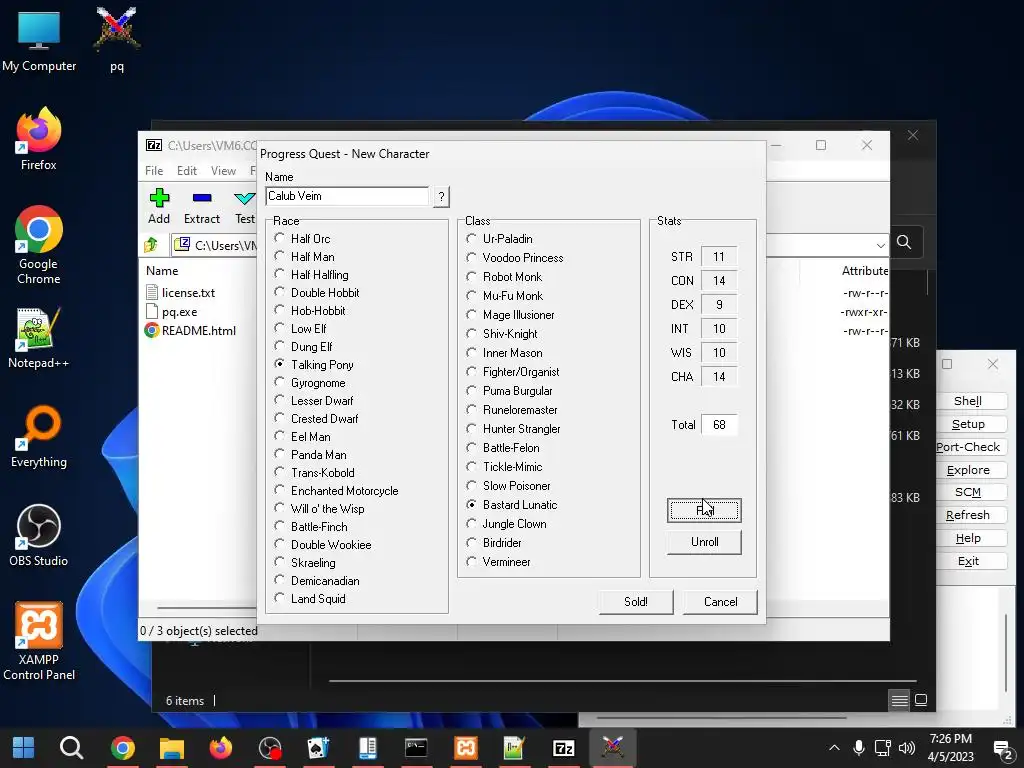Viewport: 1024px width, 768px height.
Task: Expand the File Explorer address dropdown
Action: pos(880,246)
